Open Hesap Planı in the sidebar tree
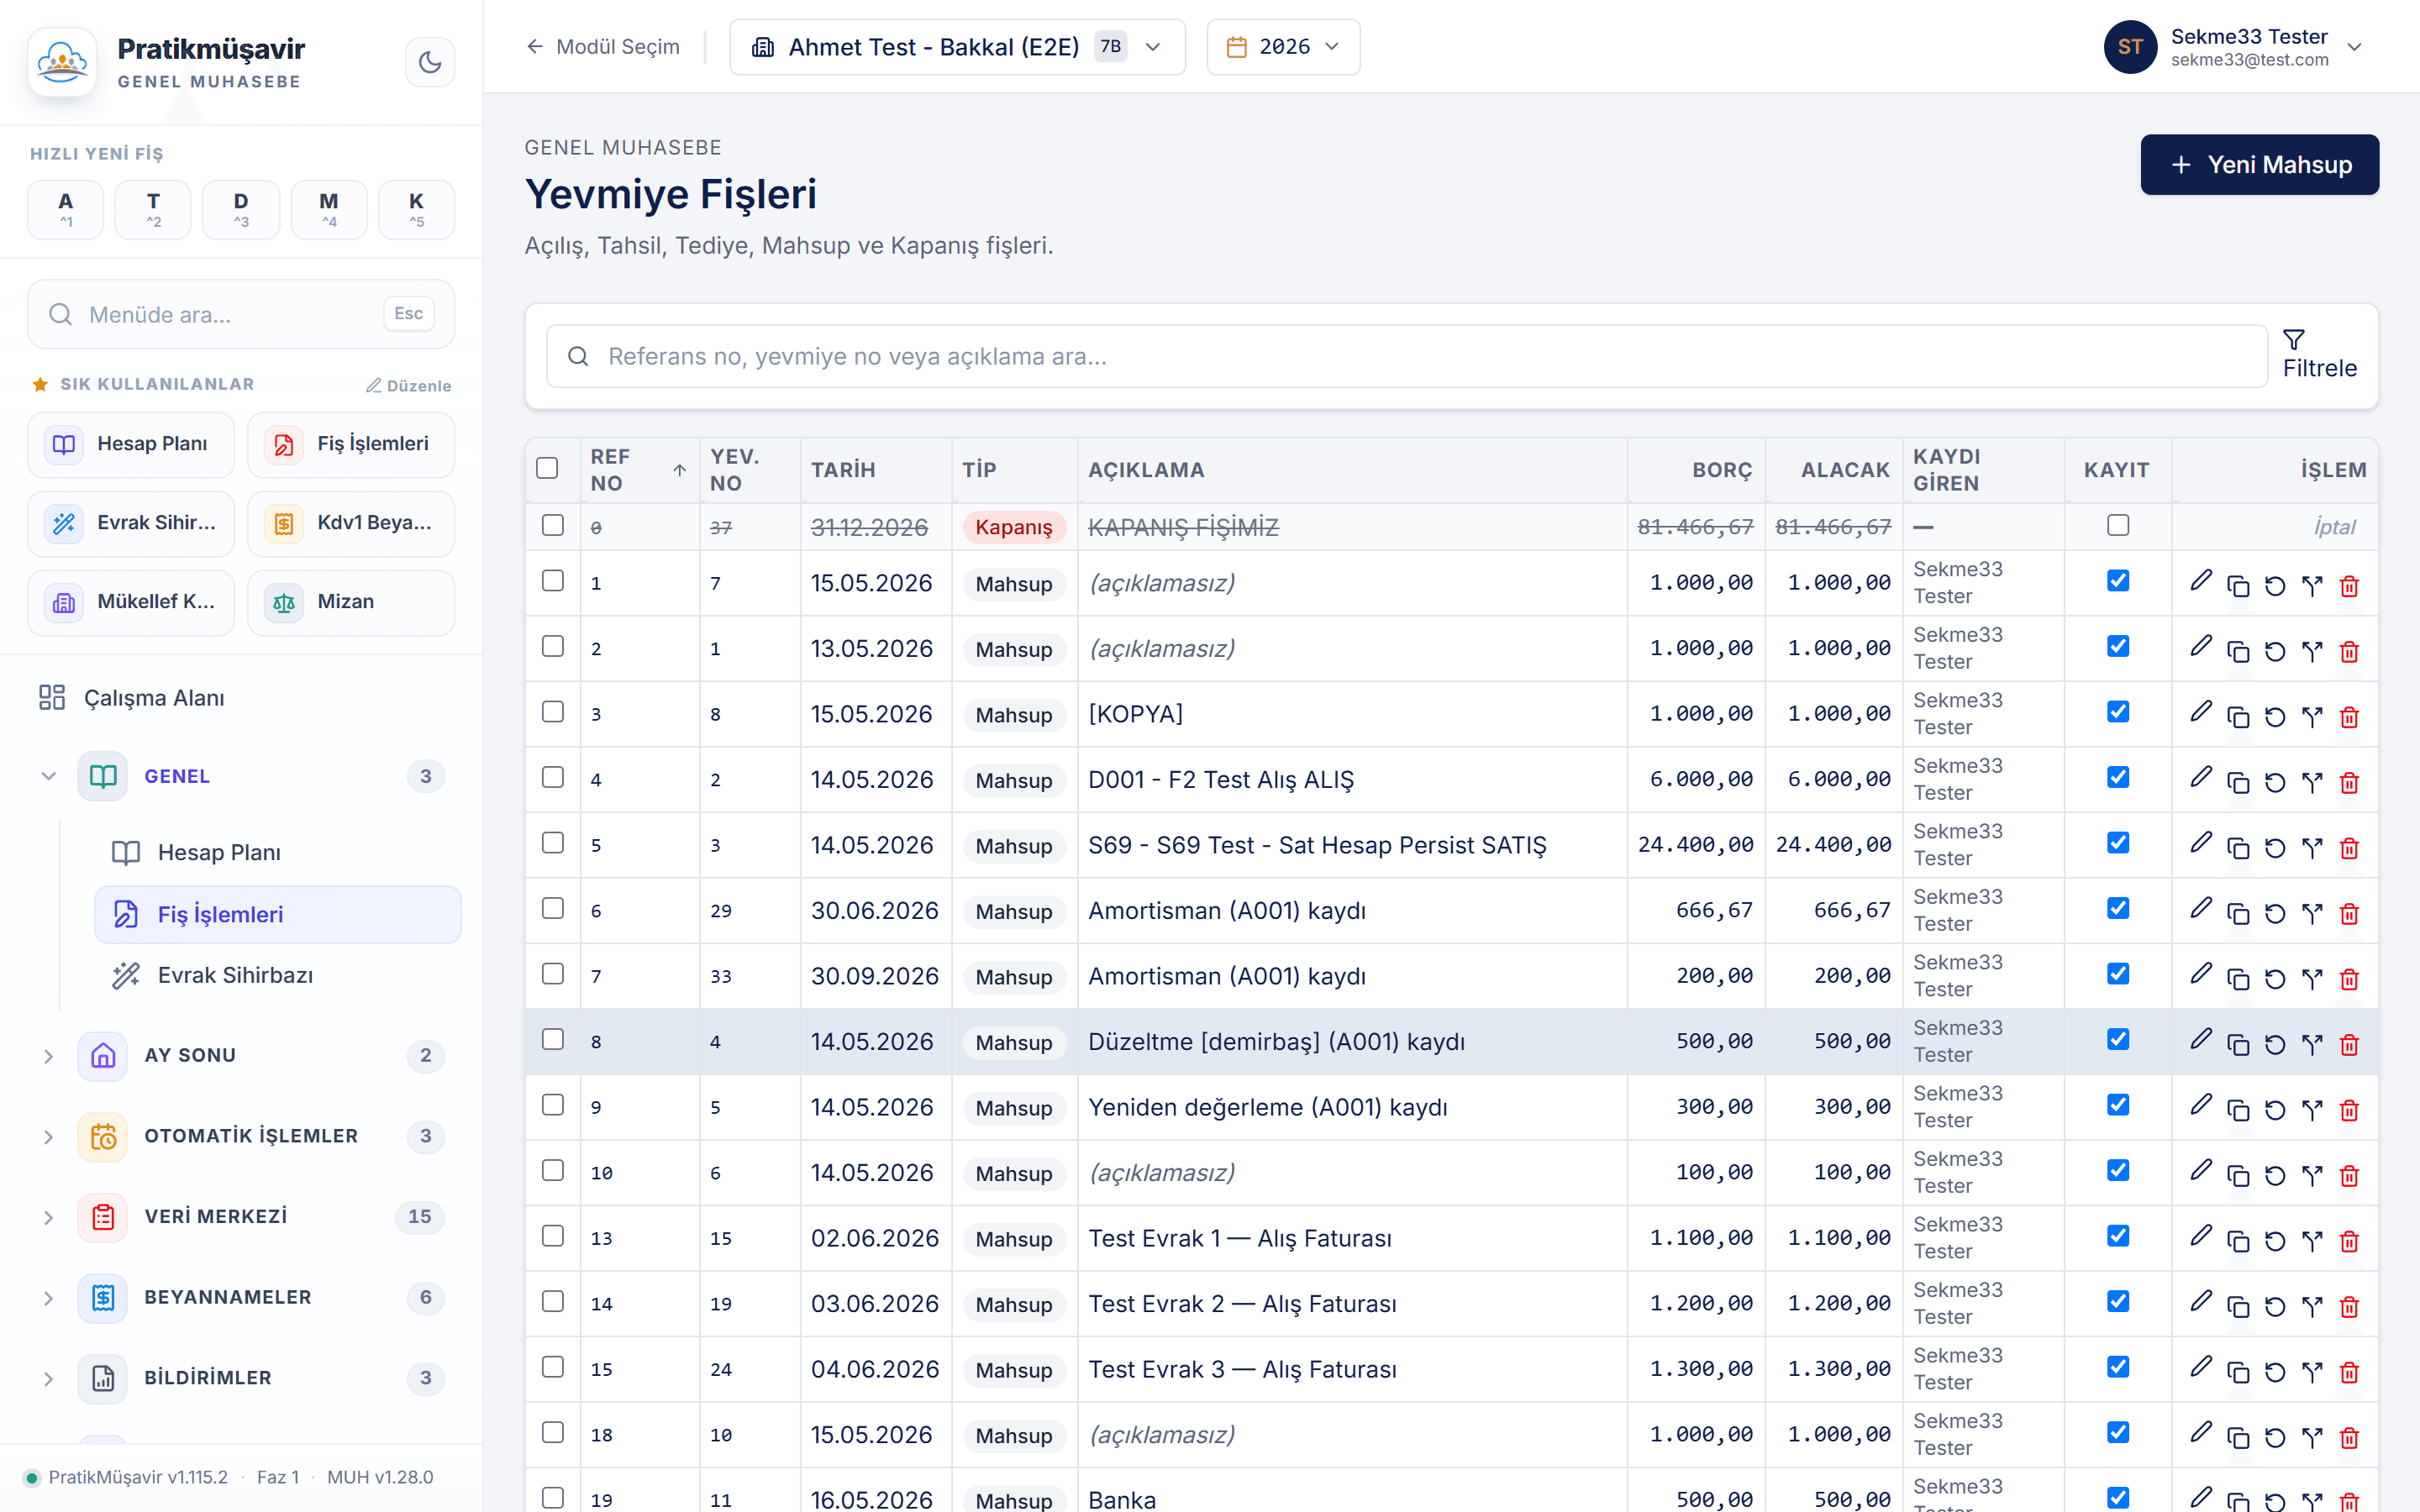 tap(219, 852)
